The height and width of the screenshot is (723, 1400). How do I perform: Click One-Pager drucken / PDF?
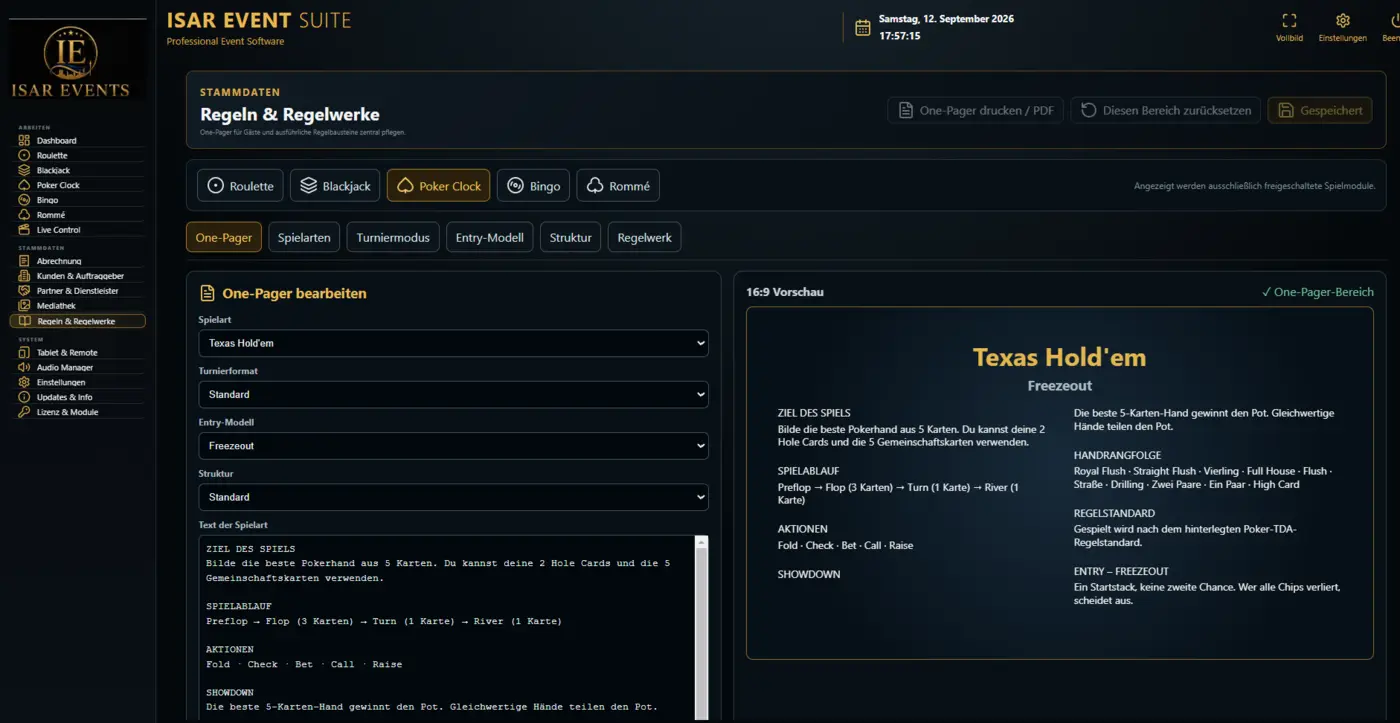975,110
